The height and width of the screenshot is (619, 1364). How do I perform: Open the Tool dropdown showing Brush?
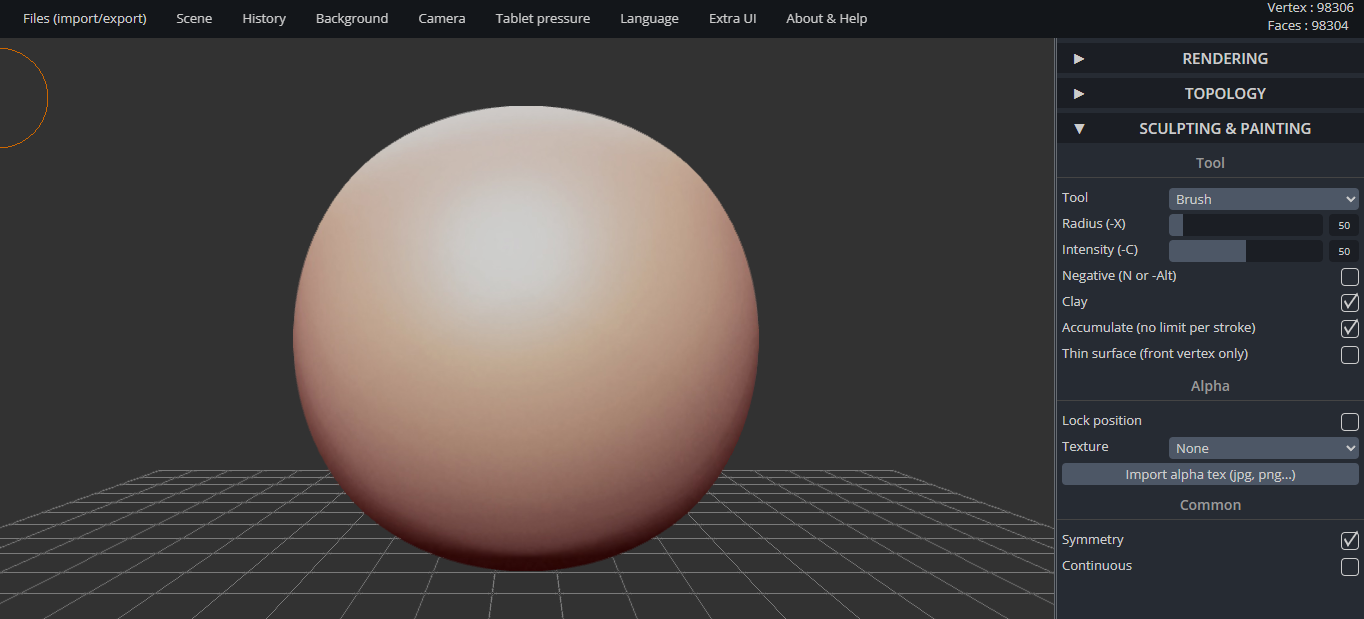click(1263, 198)
